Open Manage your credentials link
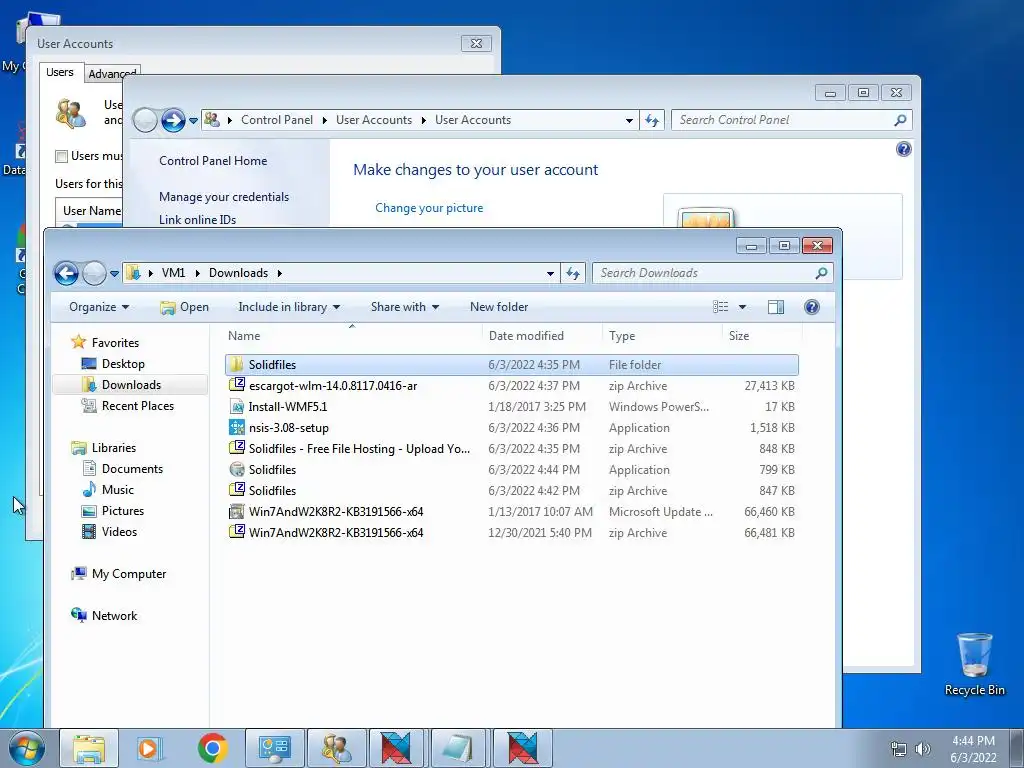This screenshot has height=768, width=1024. (x=224, y=197)
